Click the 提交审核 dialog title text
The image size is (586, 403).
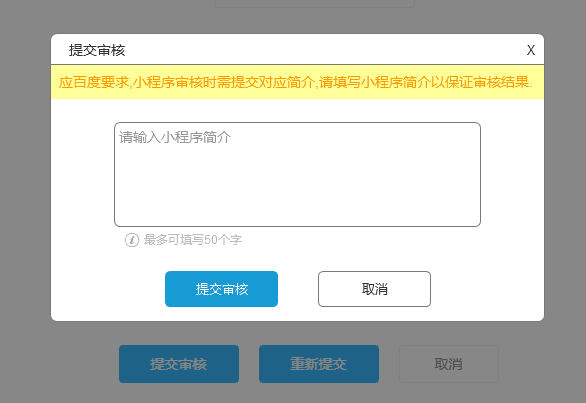97,50
